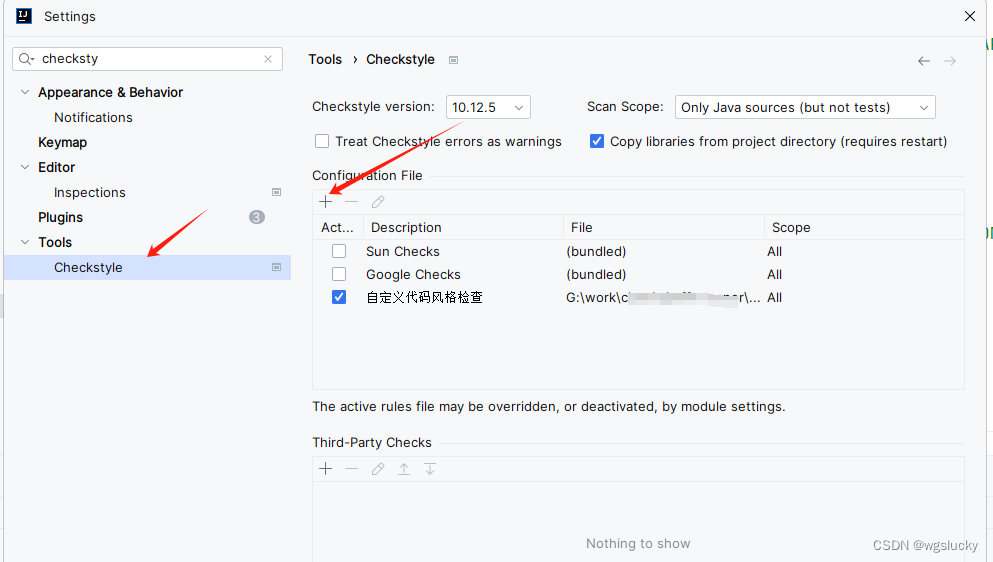Open the Plugins settings page
This screenshot has width=993, height=562.
coord(60,217)
